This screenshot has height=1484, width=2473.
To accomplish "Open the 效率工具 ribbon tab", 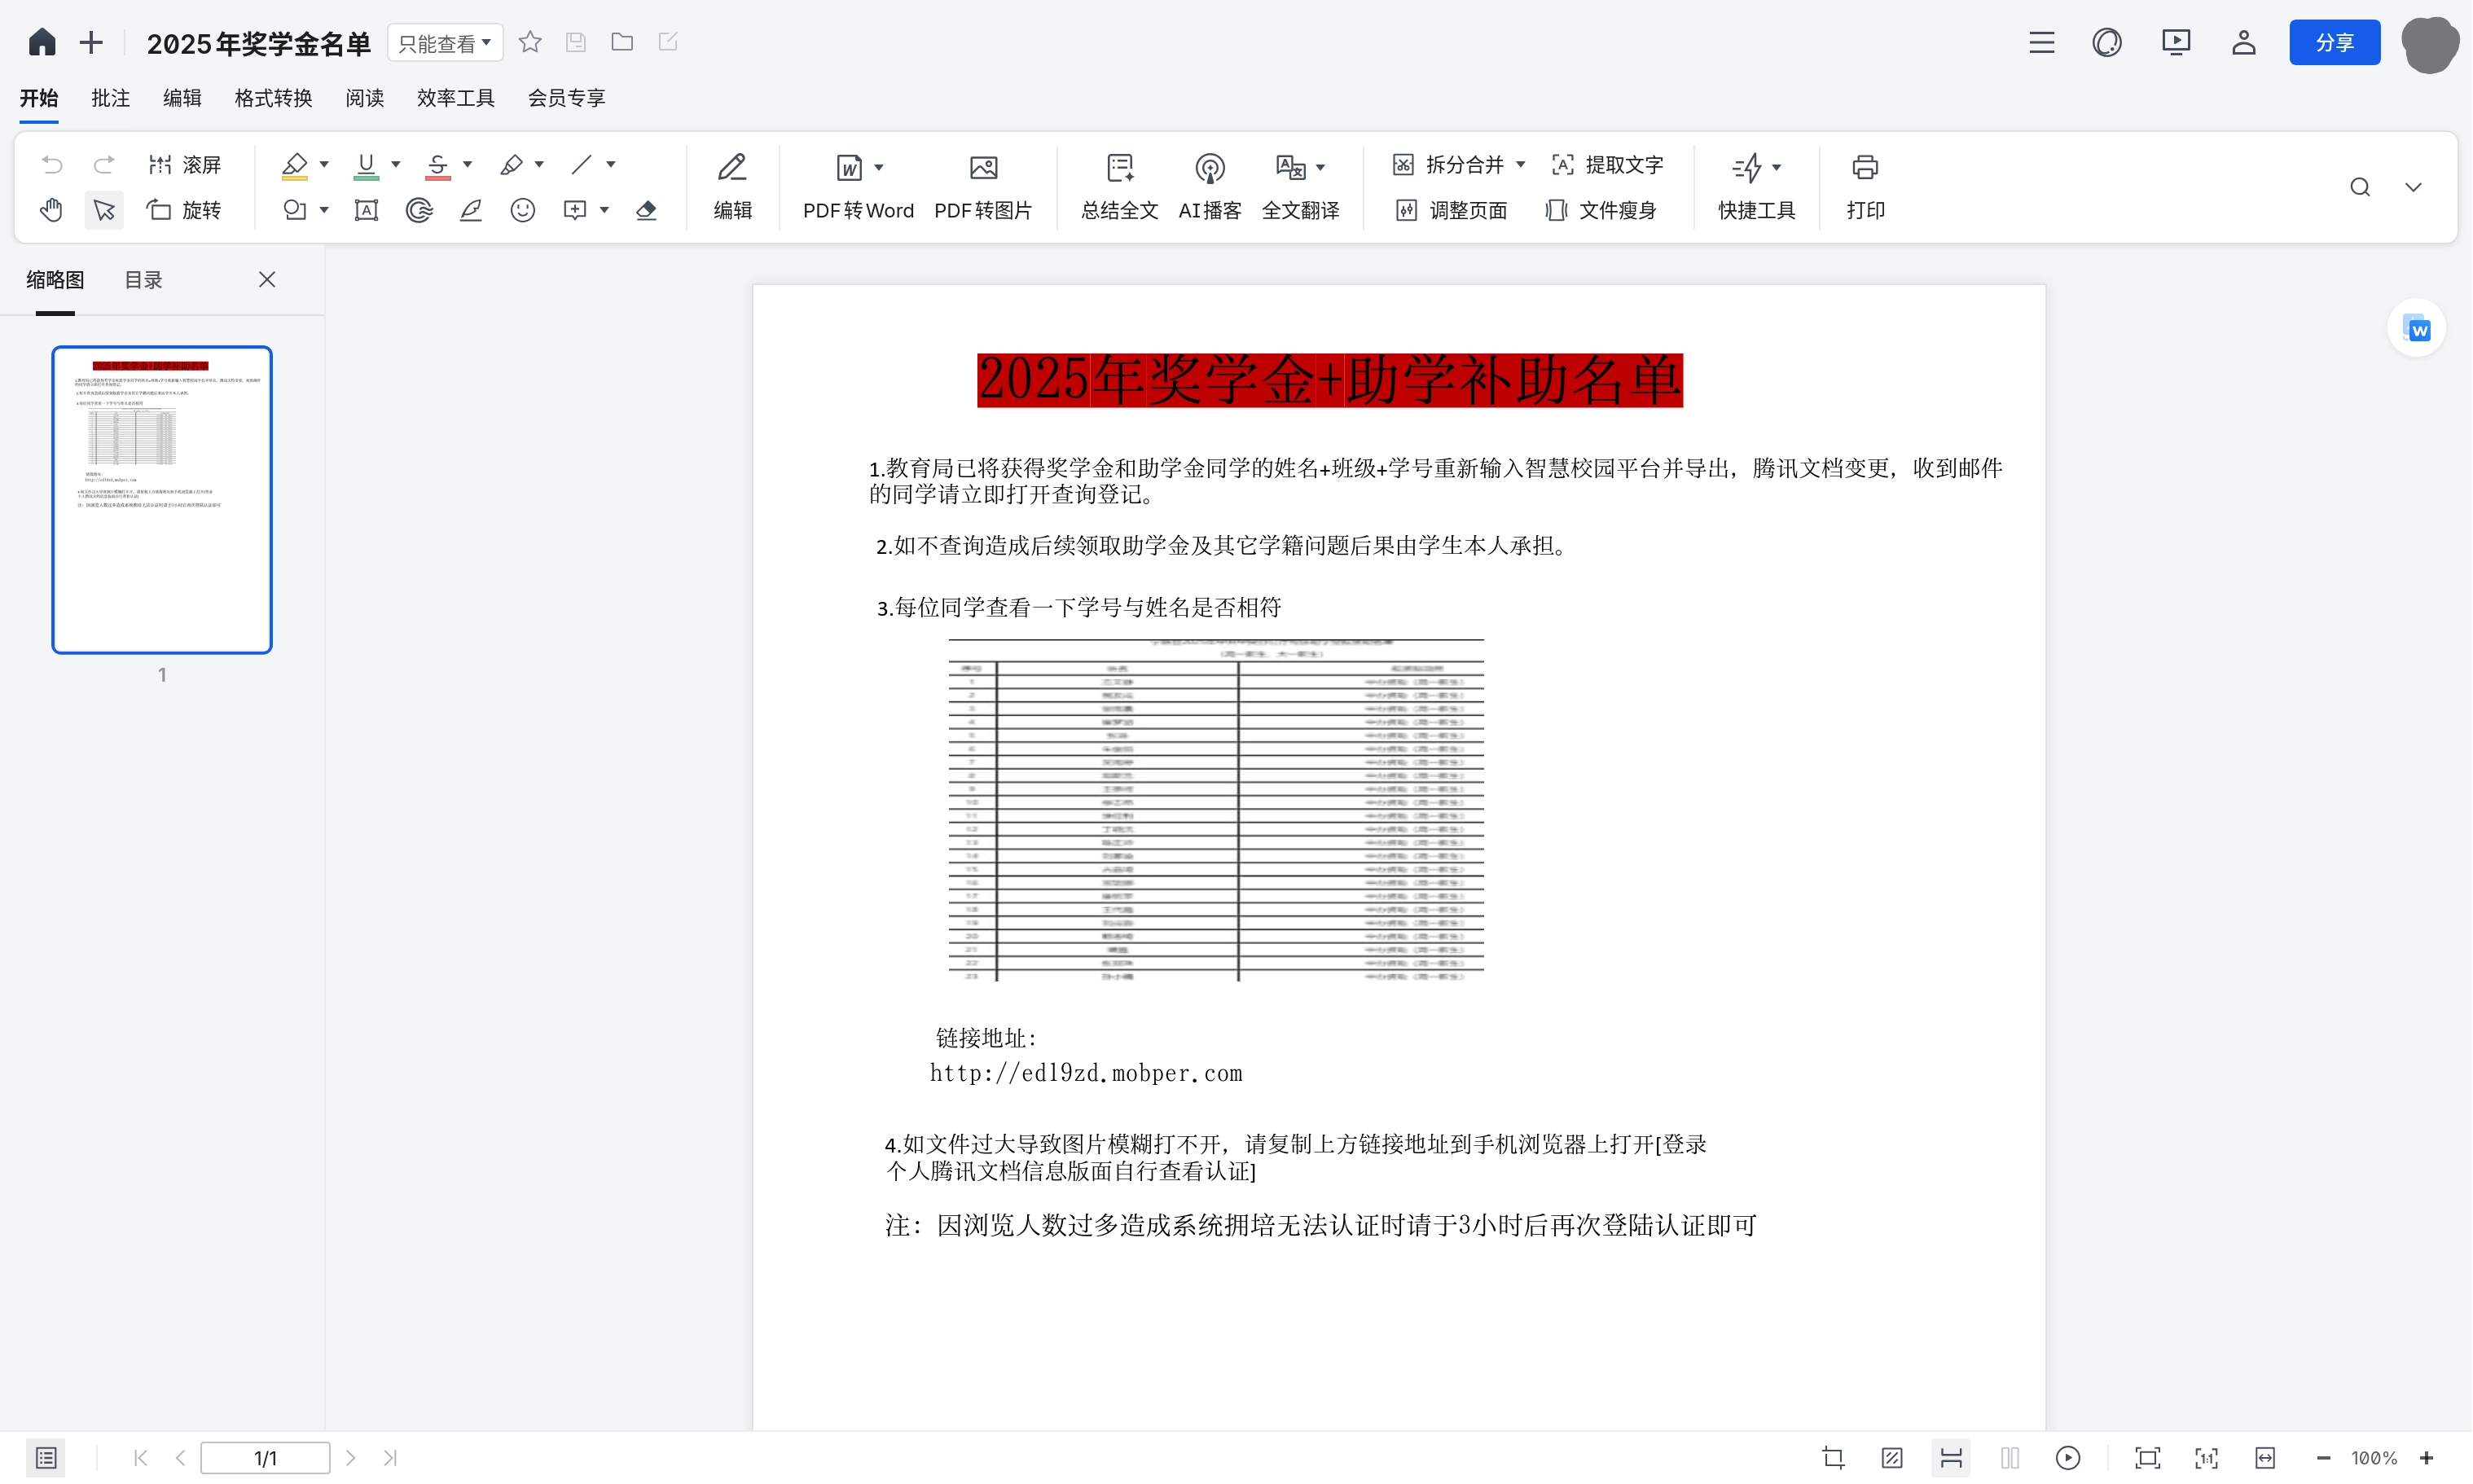I will click(455, 97).
